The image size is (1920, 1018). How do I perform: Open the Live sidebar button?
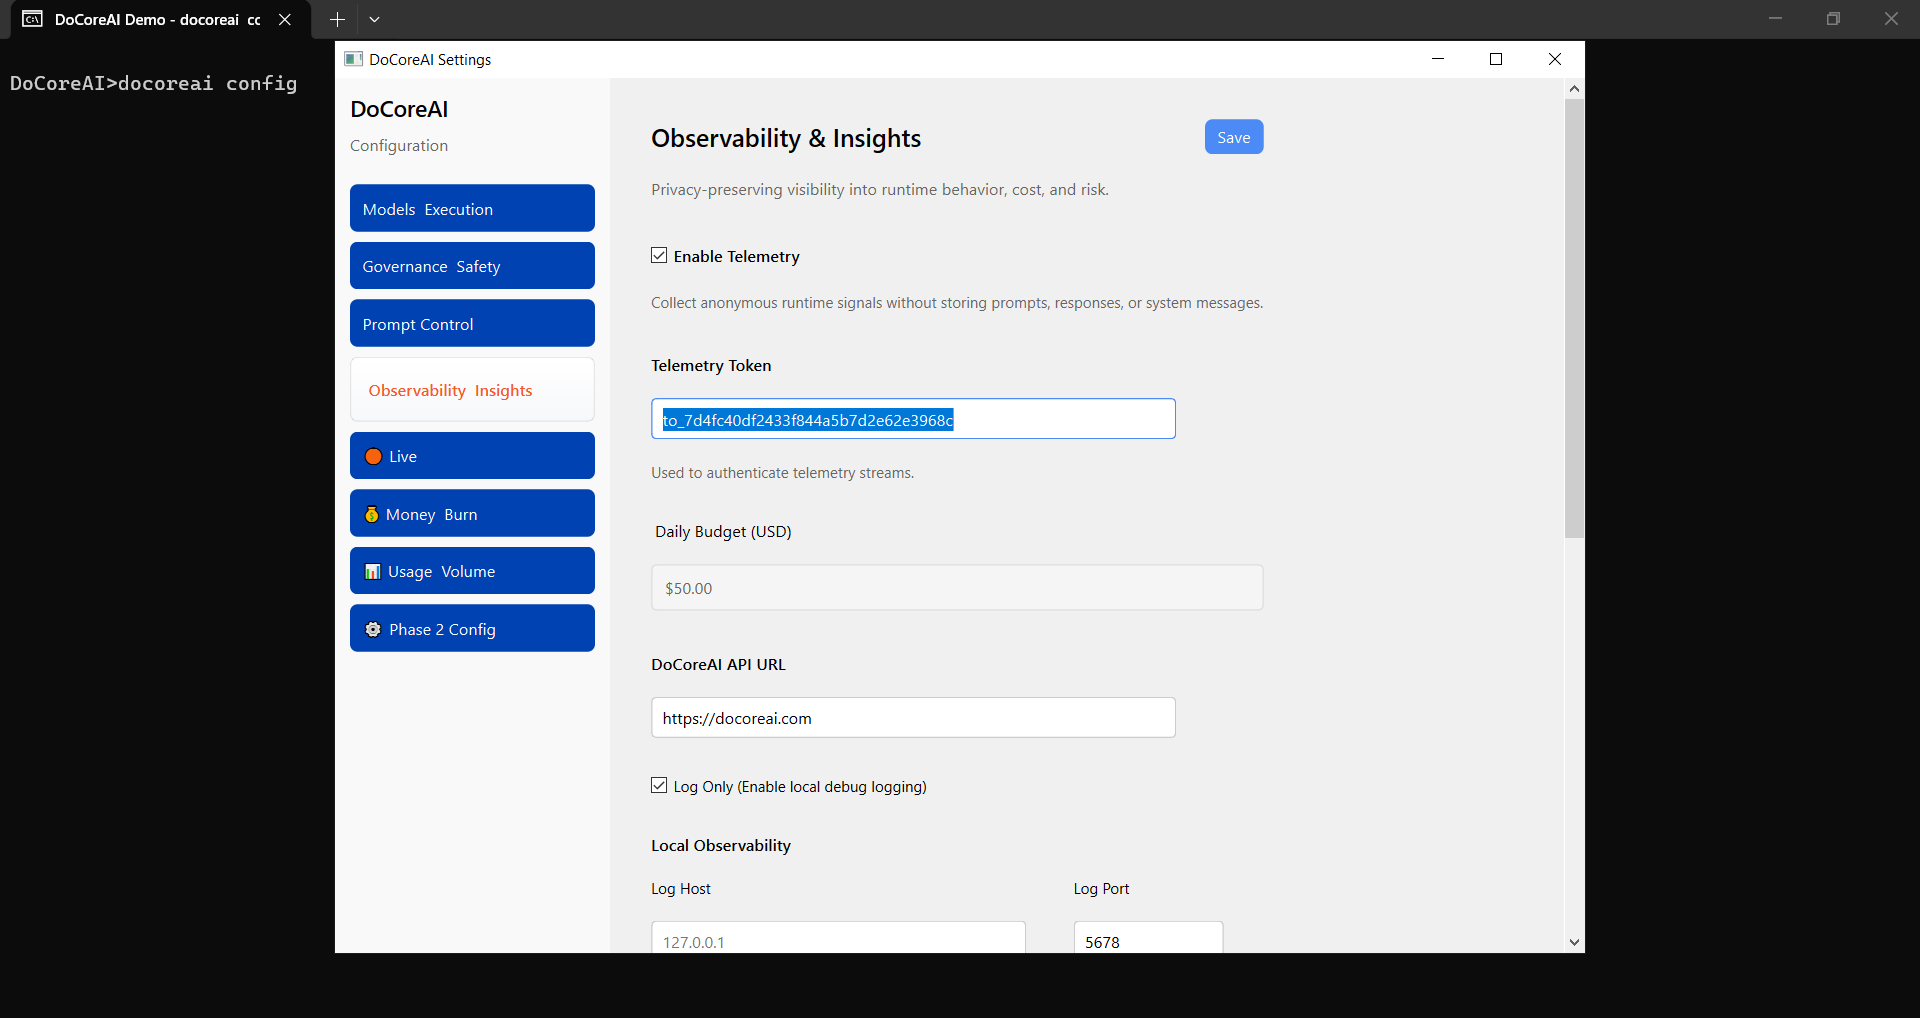point(472,456)
